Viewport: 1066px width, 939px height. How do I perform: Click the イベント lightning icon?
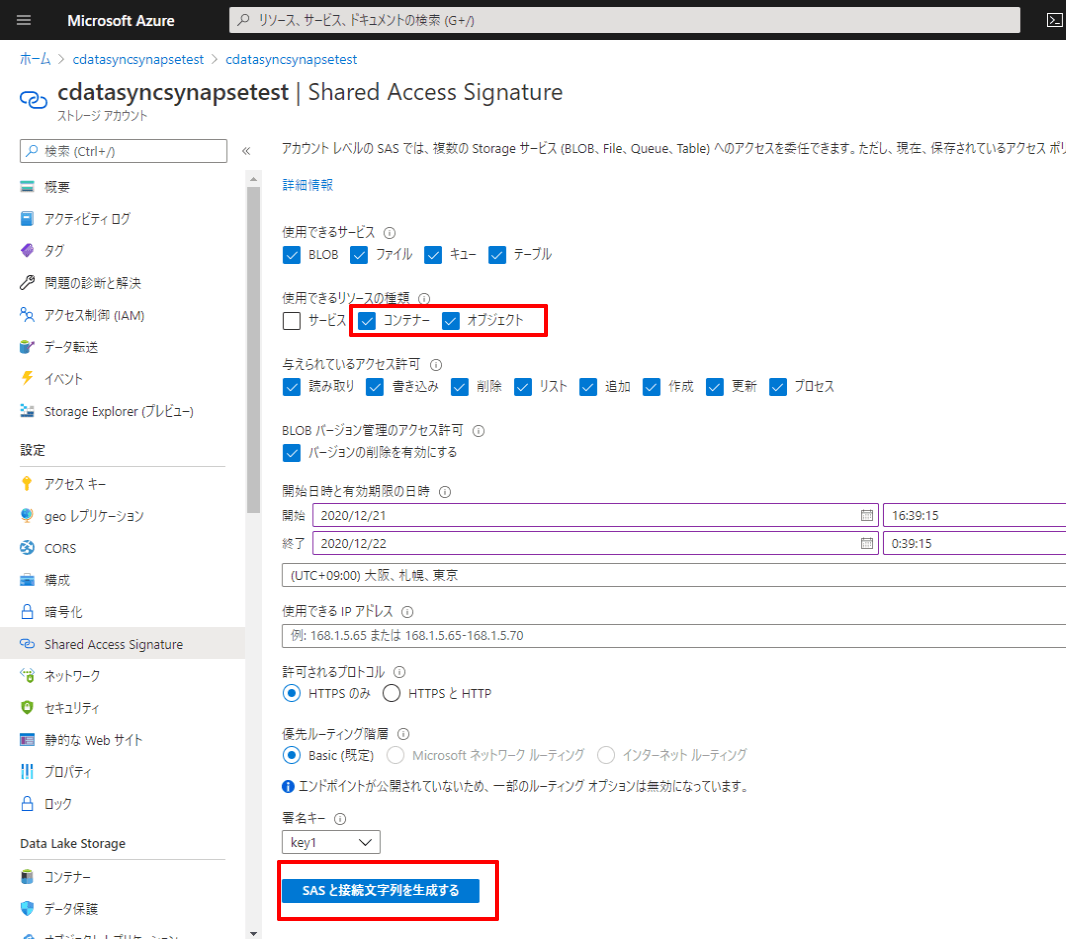[27, 378]
